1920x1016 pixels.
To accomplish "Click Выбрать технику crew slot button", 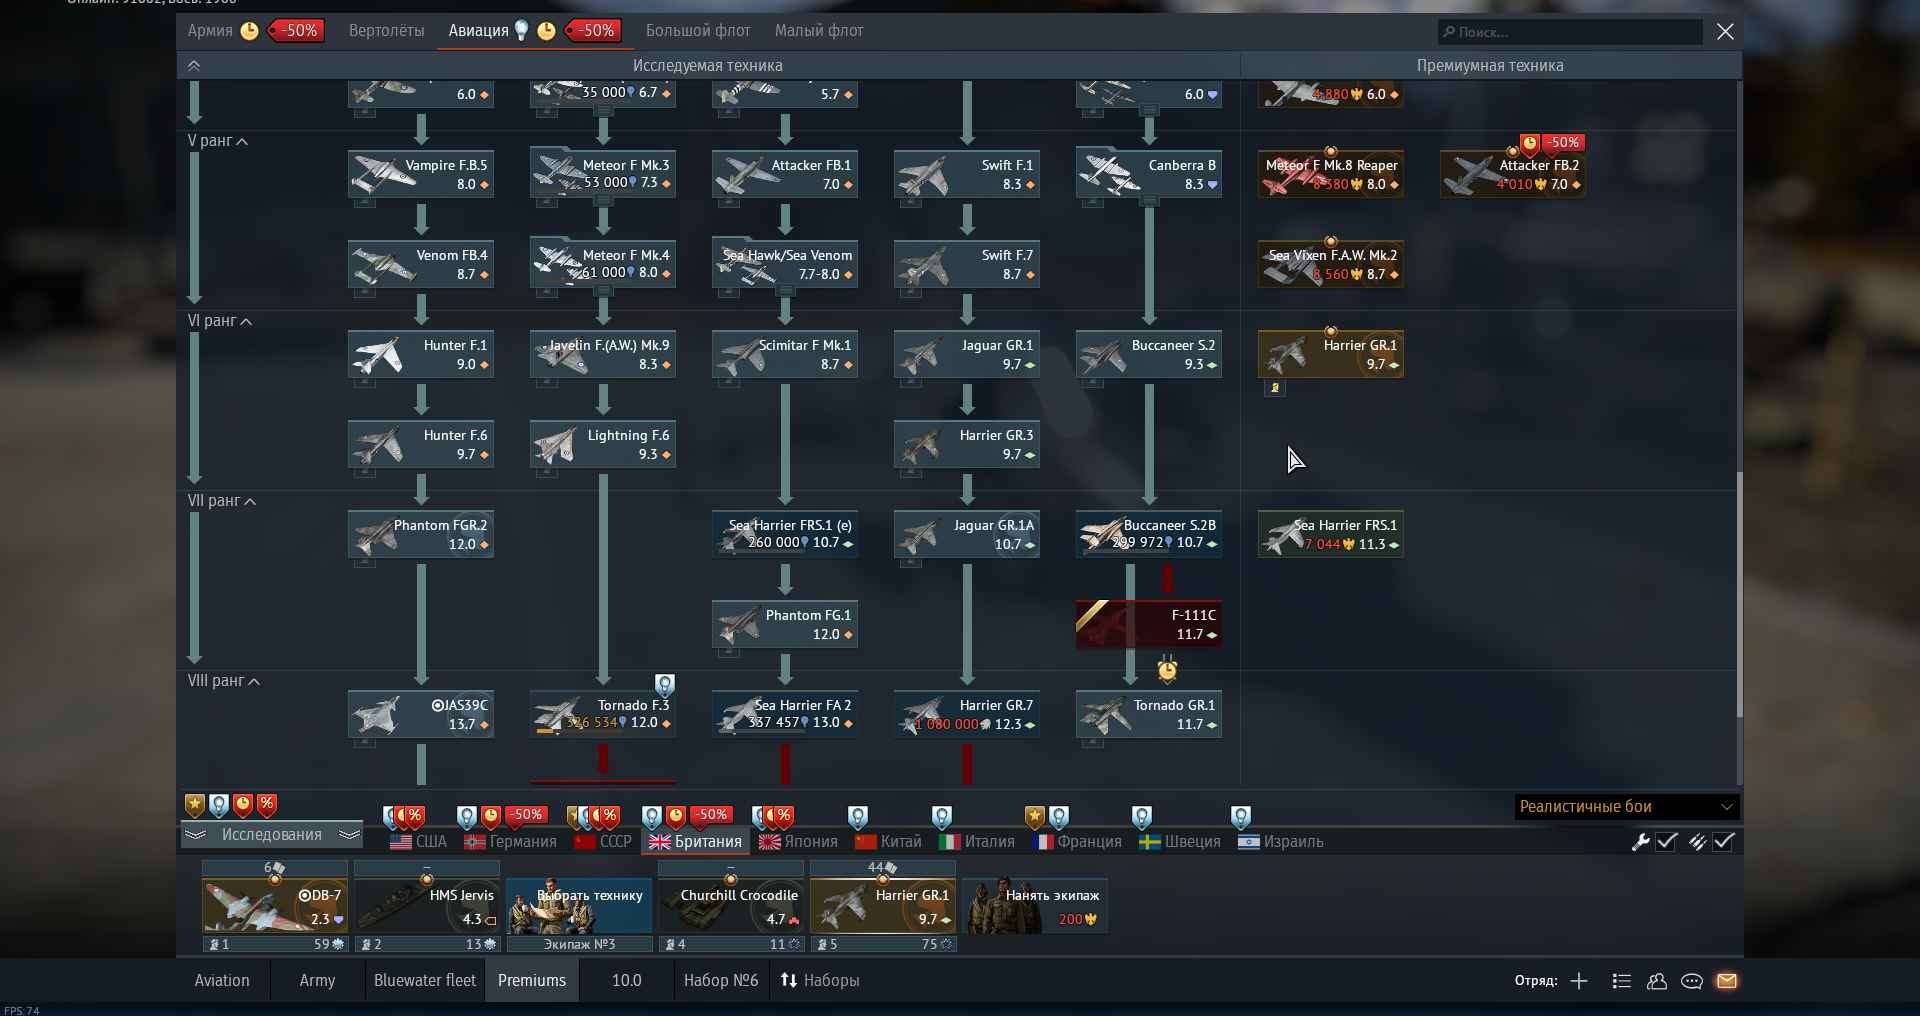I will coord(580,906).
